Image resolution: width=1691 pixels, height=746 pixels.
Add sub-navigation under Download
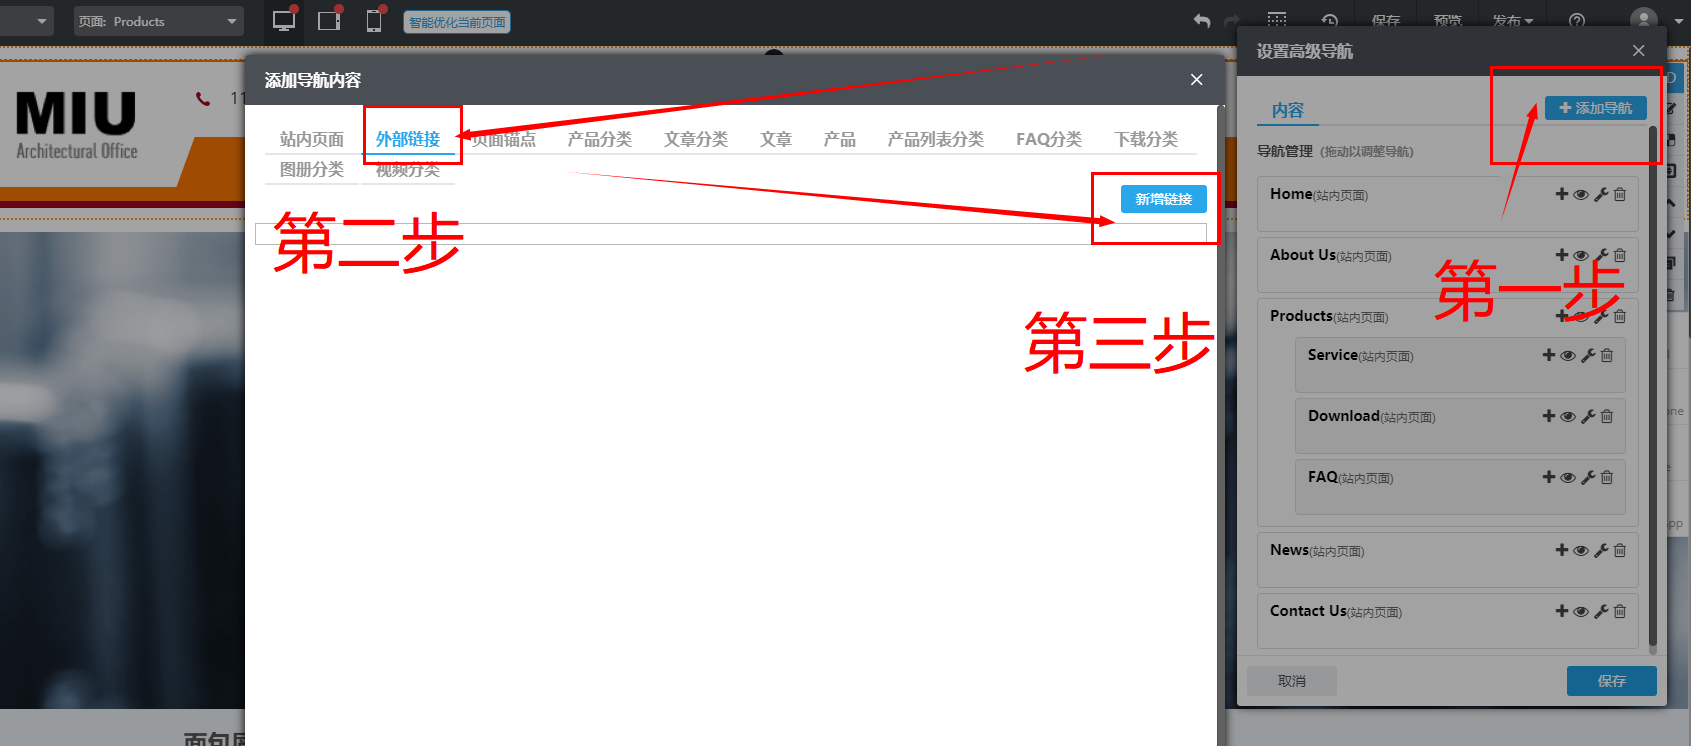tap(1549, 416)
